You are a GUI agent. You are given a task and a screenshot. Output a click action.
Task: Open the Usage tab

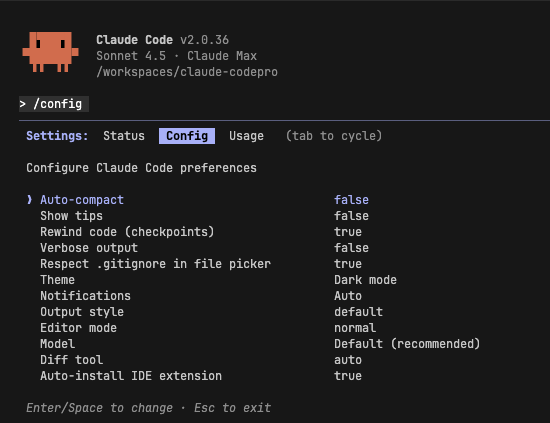(246, 136)
